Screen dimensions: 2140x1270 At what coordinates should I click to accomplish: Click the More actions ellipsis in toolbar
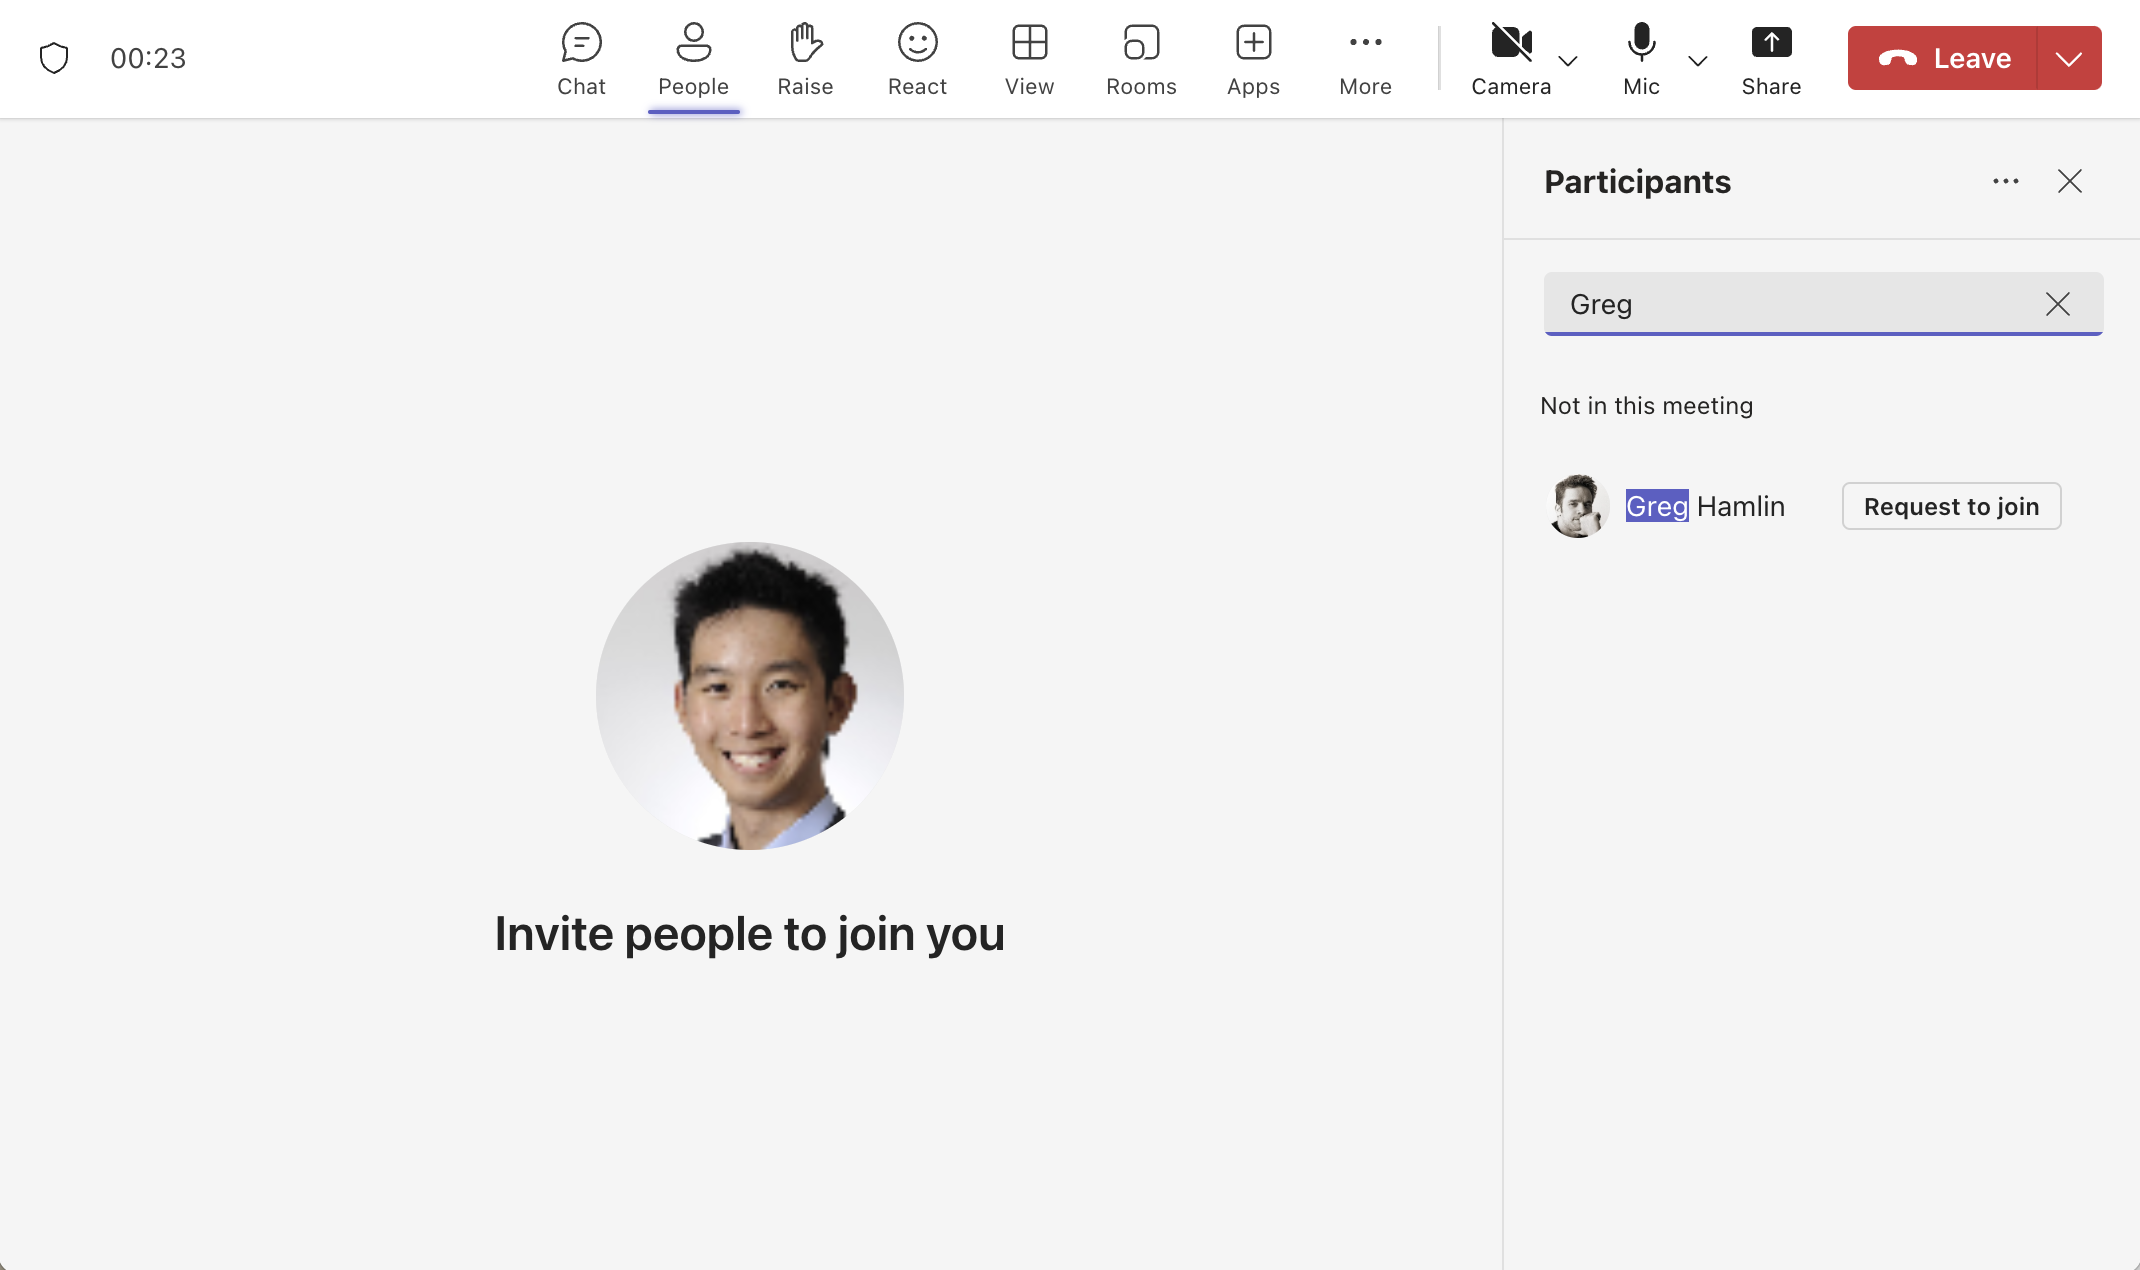click(1365, 59)
